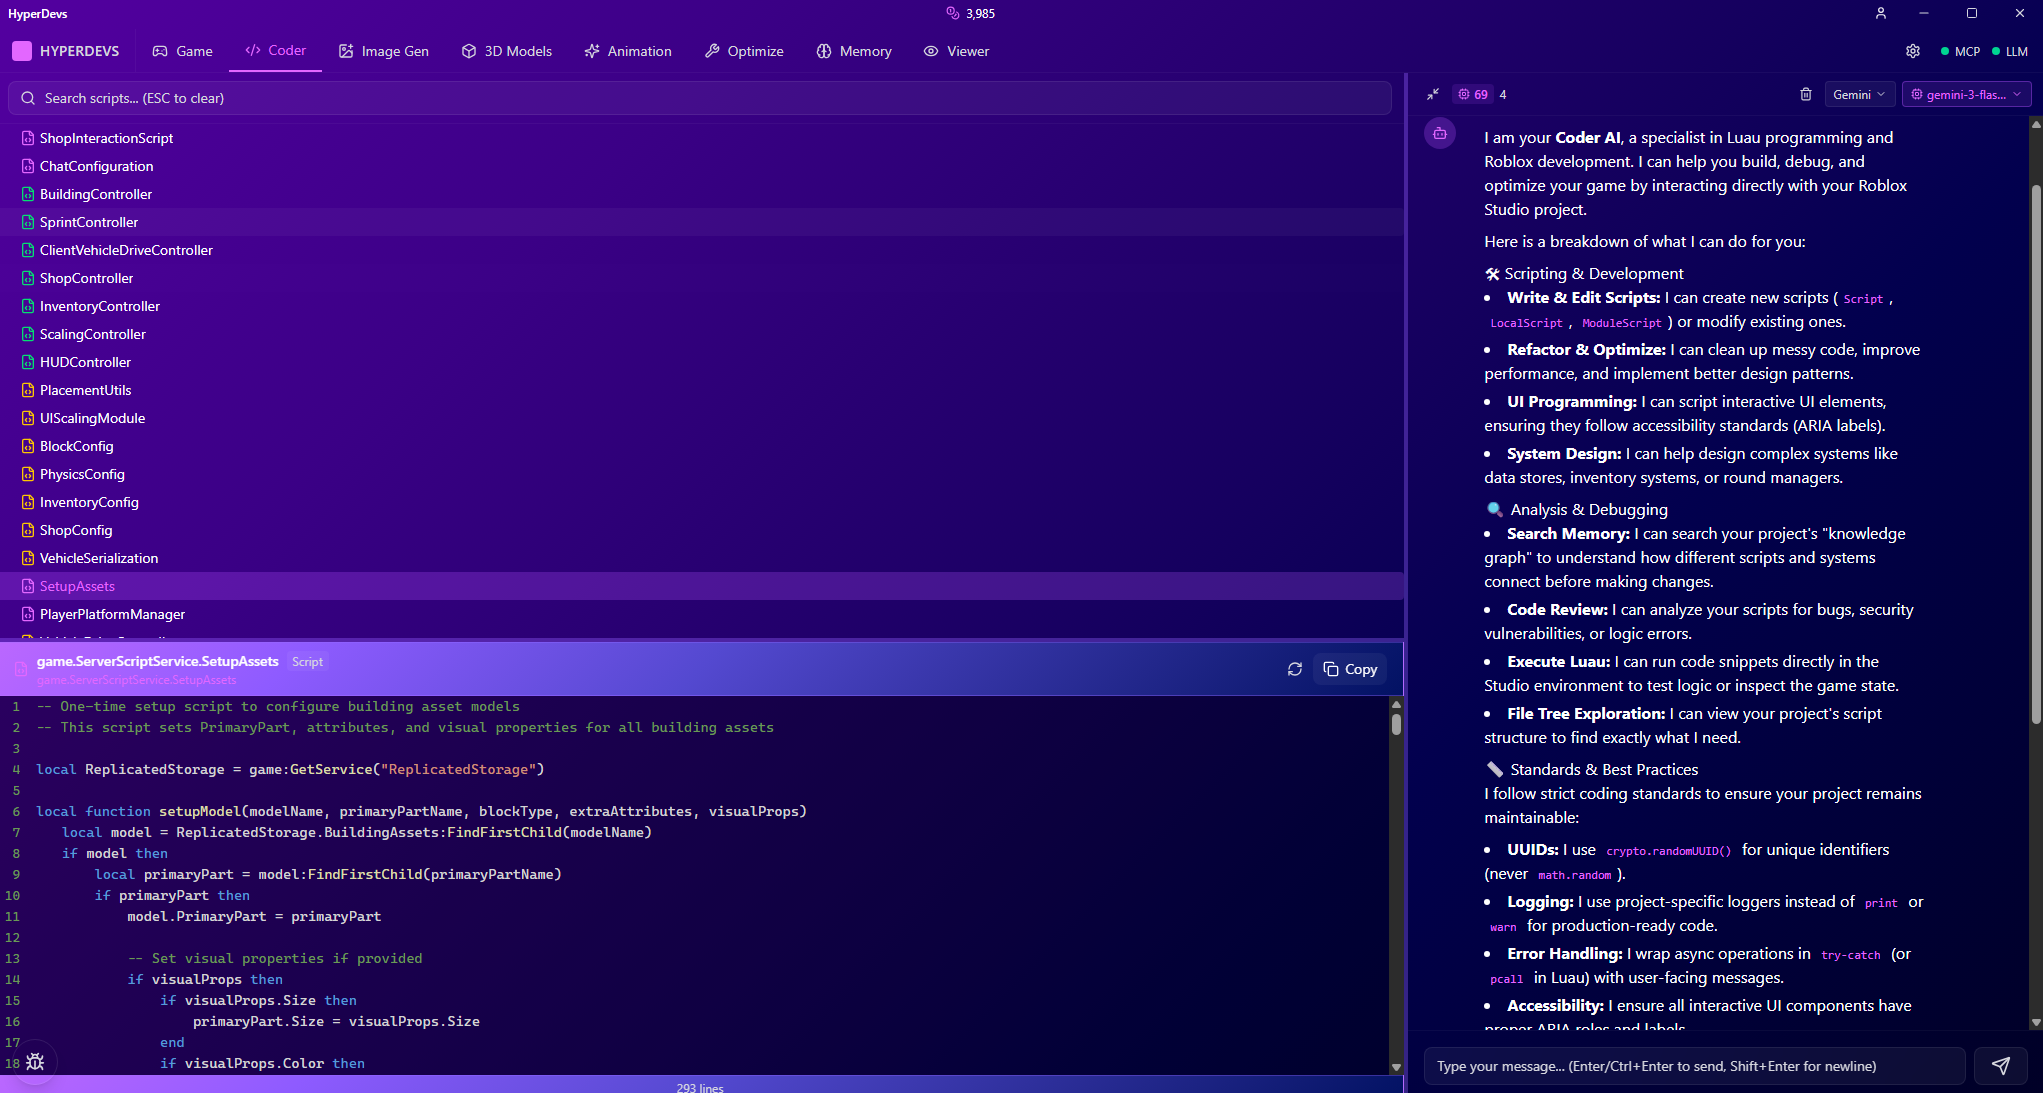Viewport: 2043px width, 1093px height.
Task: Open the gemini-3-flash model dropdown
Action: (1966, 94)
